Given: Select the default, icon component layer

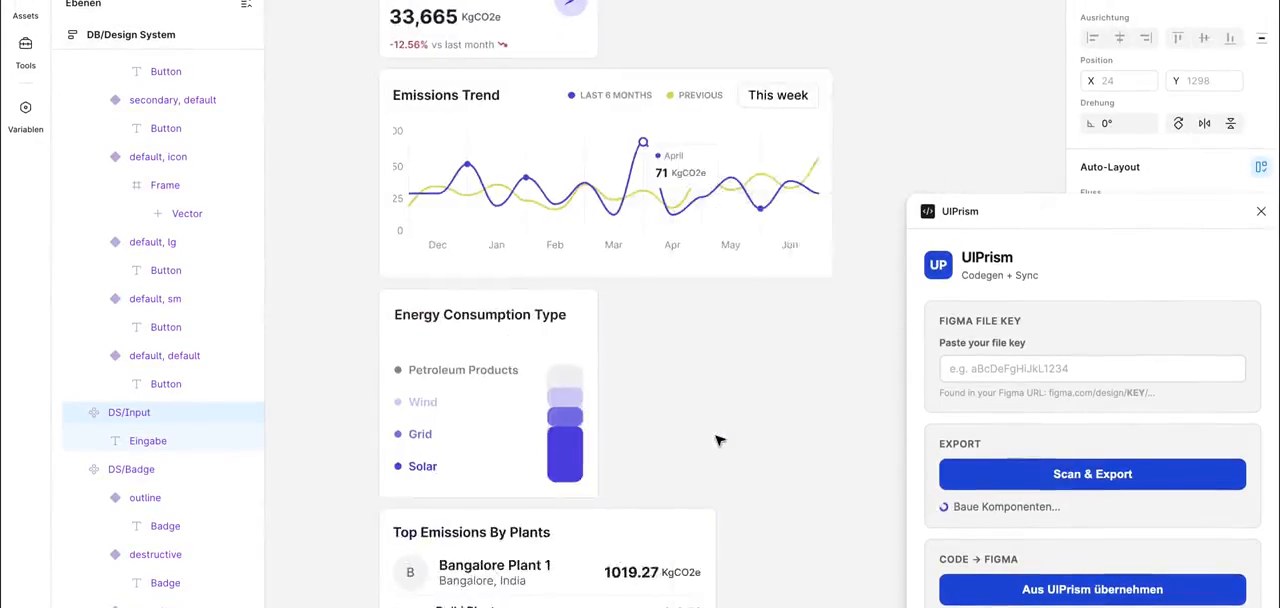Looking at the screenshot, I should (x=158, y=157).
